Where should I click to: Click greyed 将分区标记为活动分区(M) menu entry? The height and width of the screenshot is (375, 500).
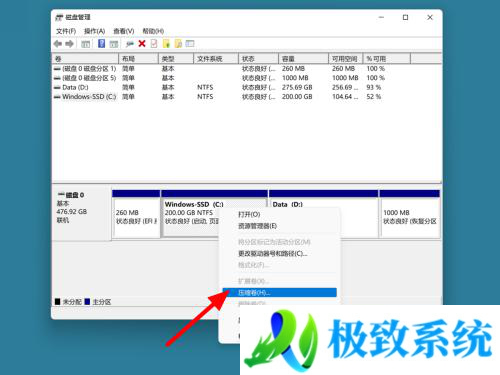point(279,242)
